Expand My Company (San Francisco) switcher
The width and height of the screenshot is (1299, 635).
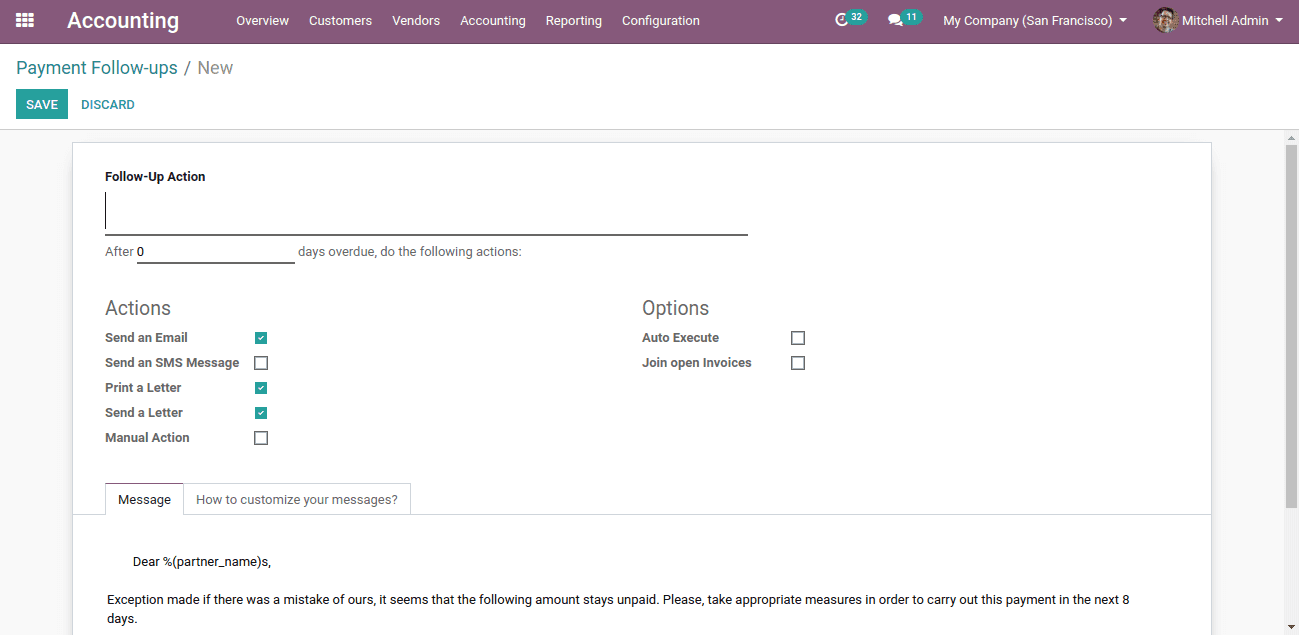tap(1035, 20)
